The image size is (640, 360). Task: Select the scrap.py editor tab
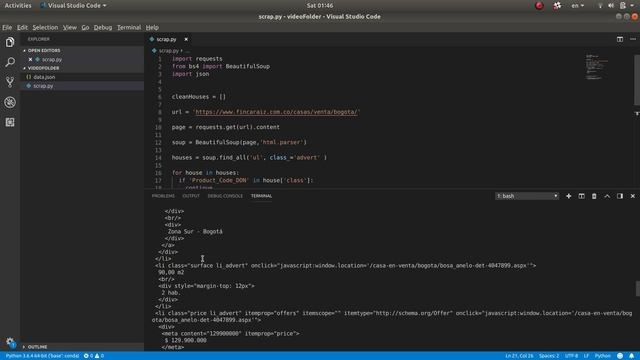click(166, 39)
